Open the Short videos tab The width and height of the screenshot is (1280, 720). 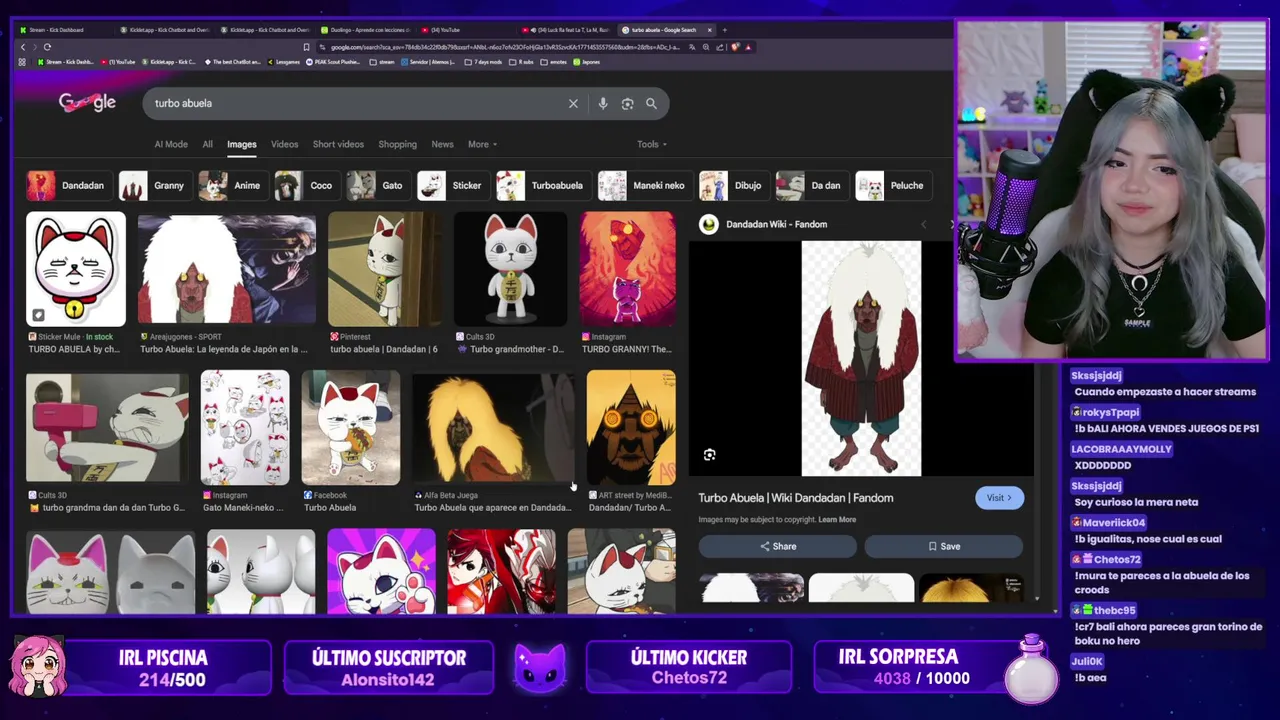pos(338,144)
